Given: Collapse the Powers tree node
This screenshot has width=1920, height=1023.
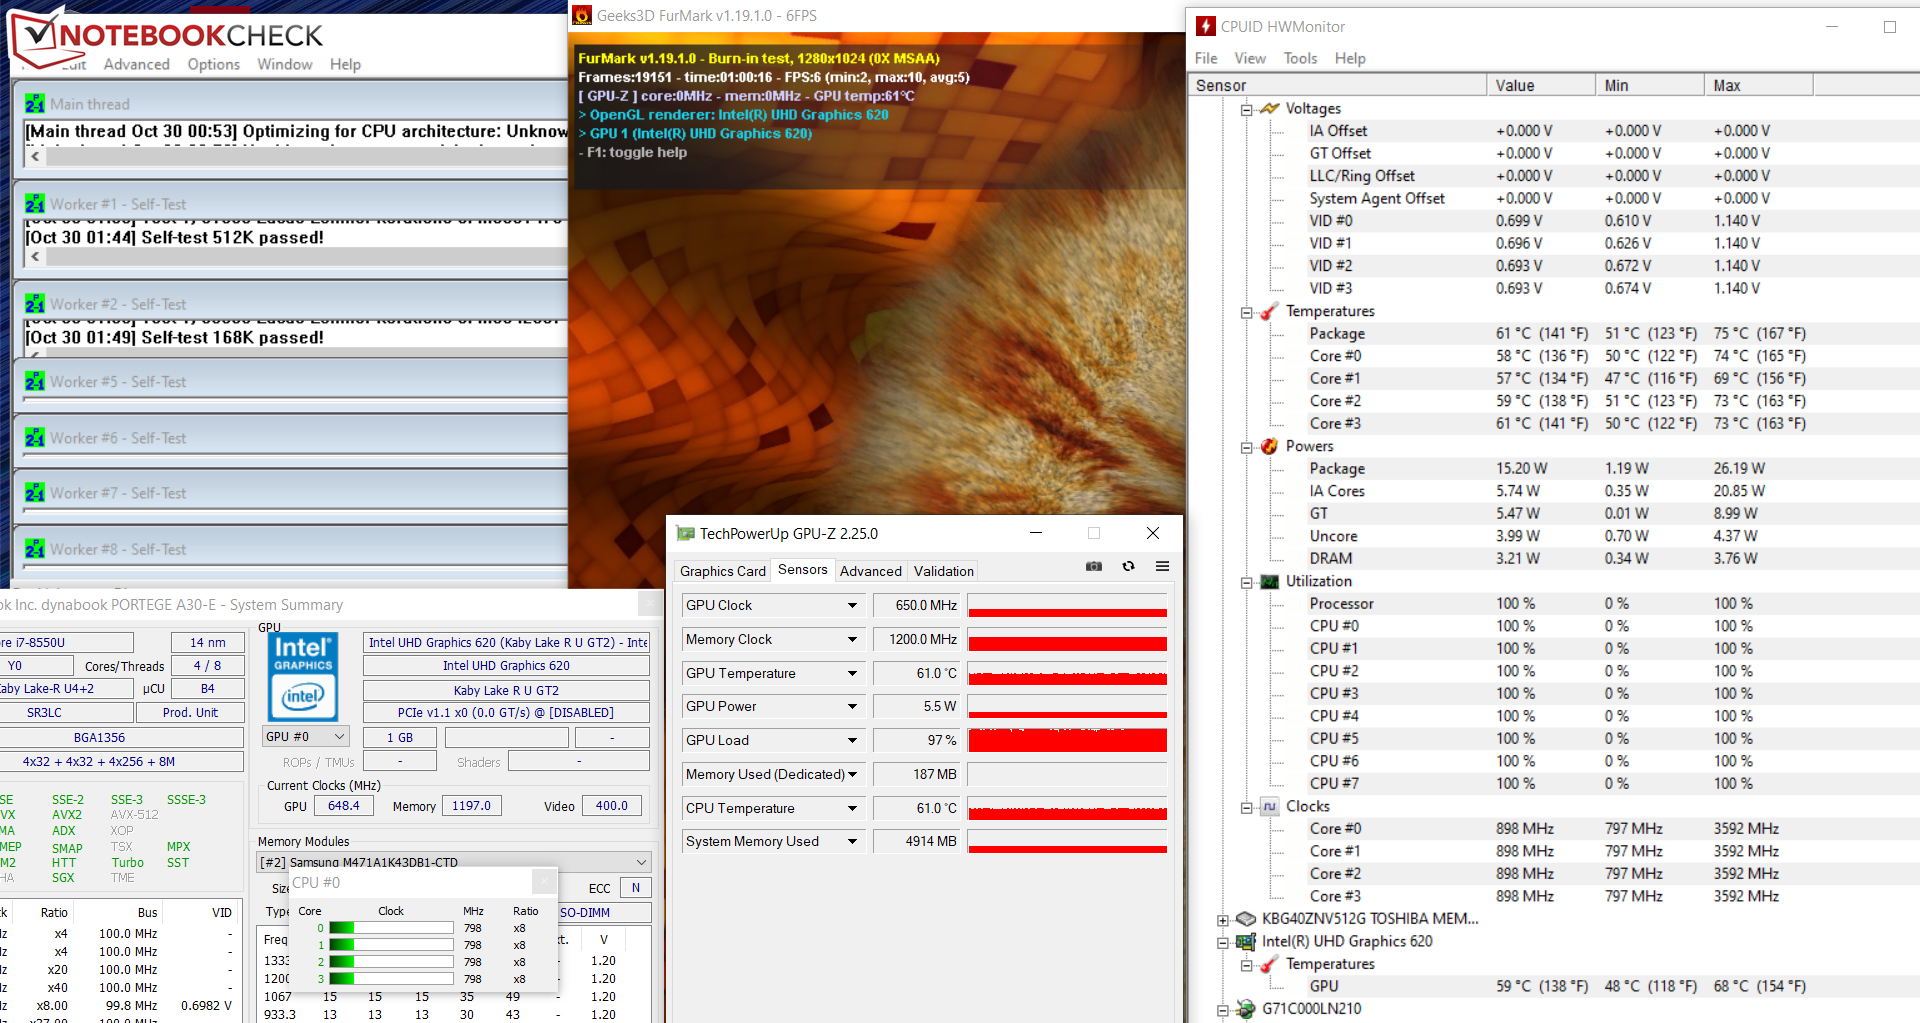Looking at the screenshot, I should [1246, 447].
